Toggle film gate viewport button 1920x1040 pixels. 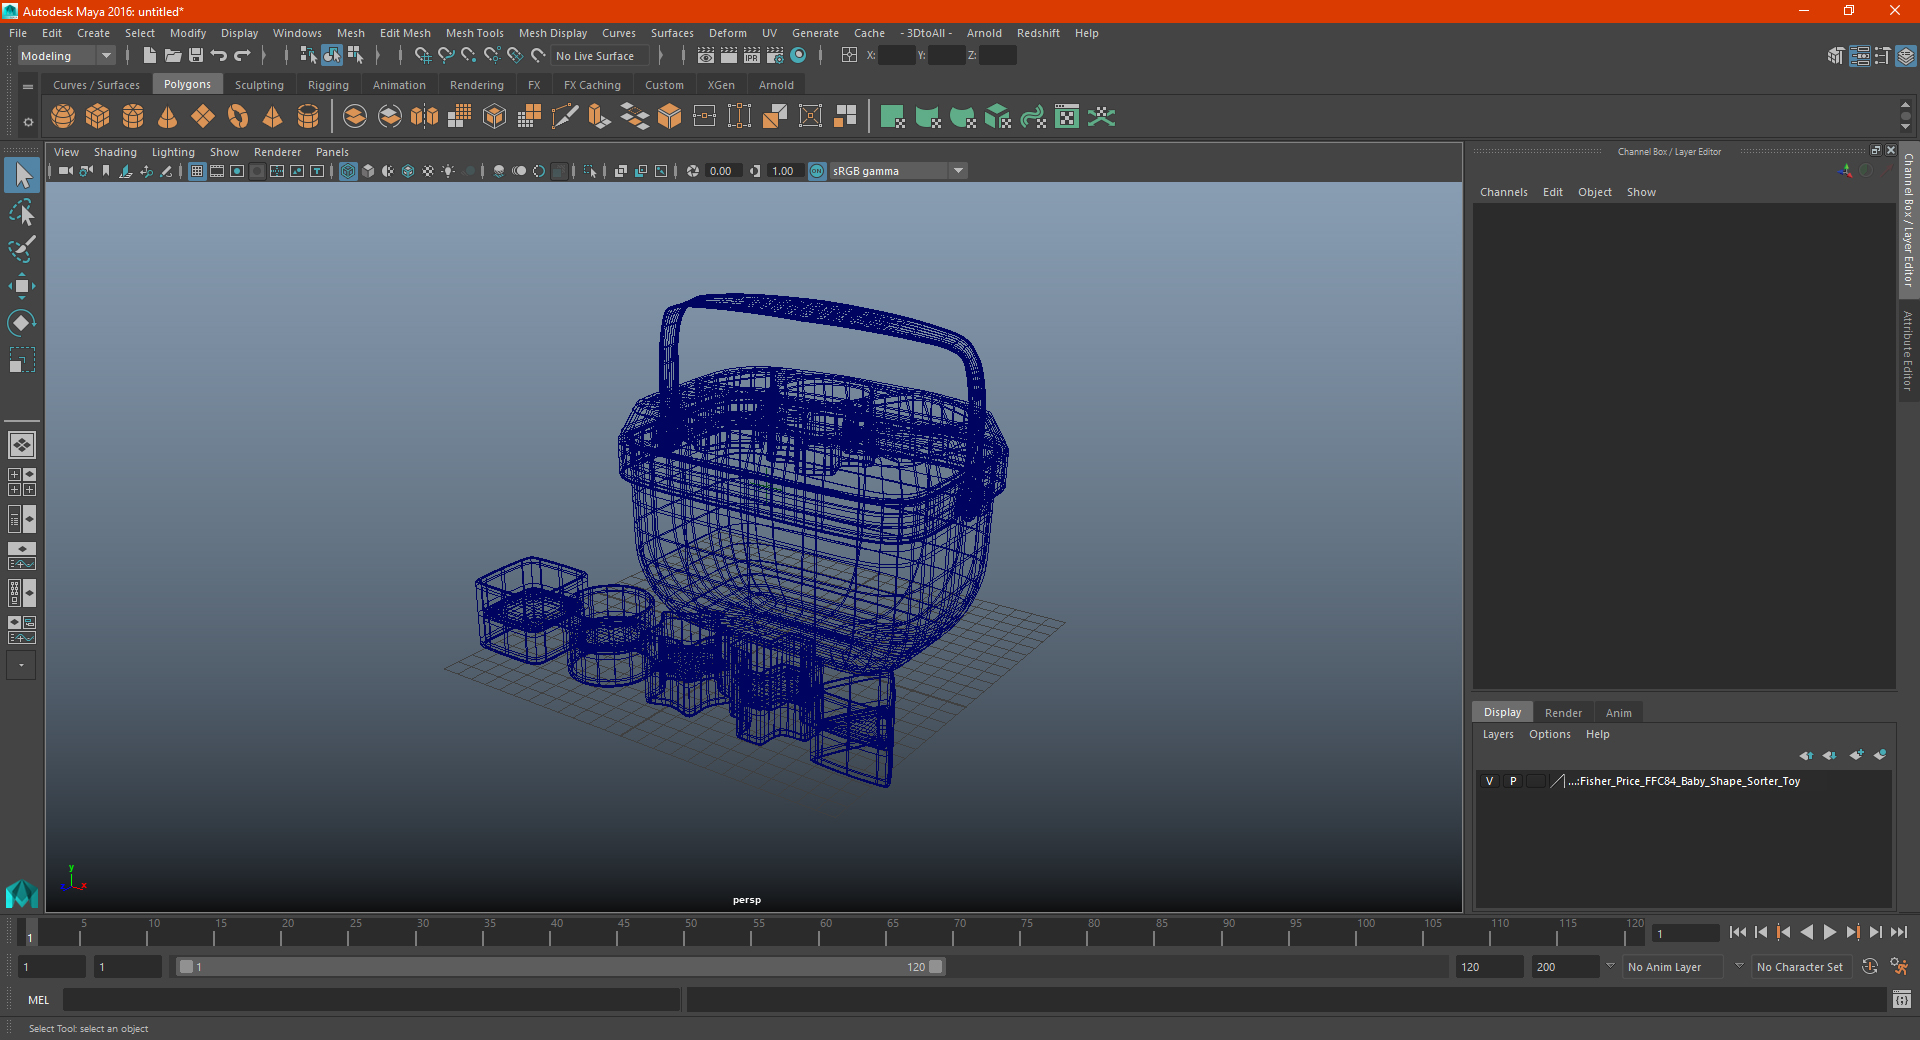coord(217,171)
